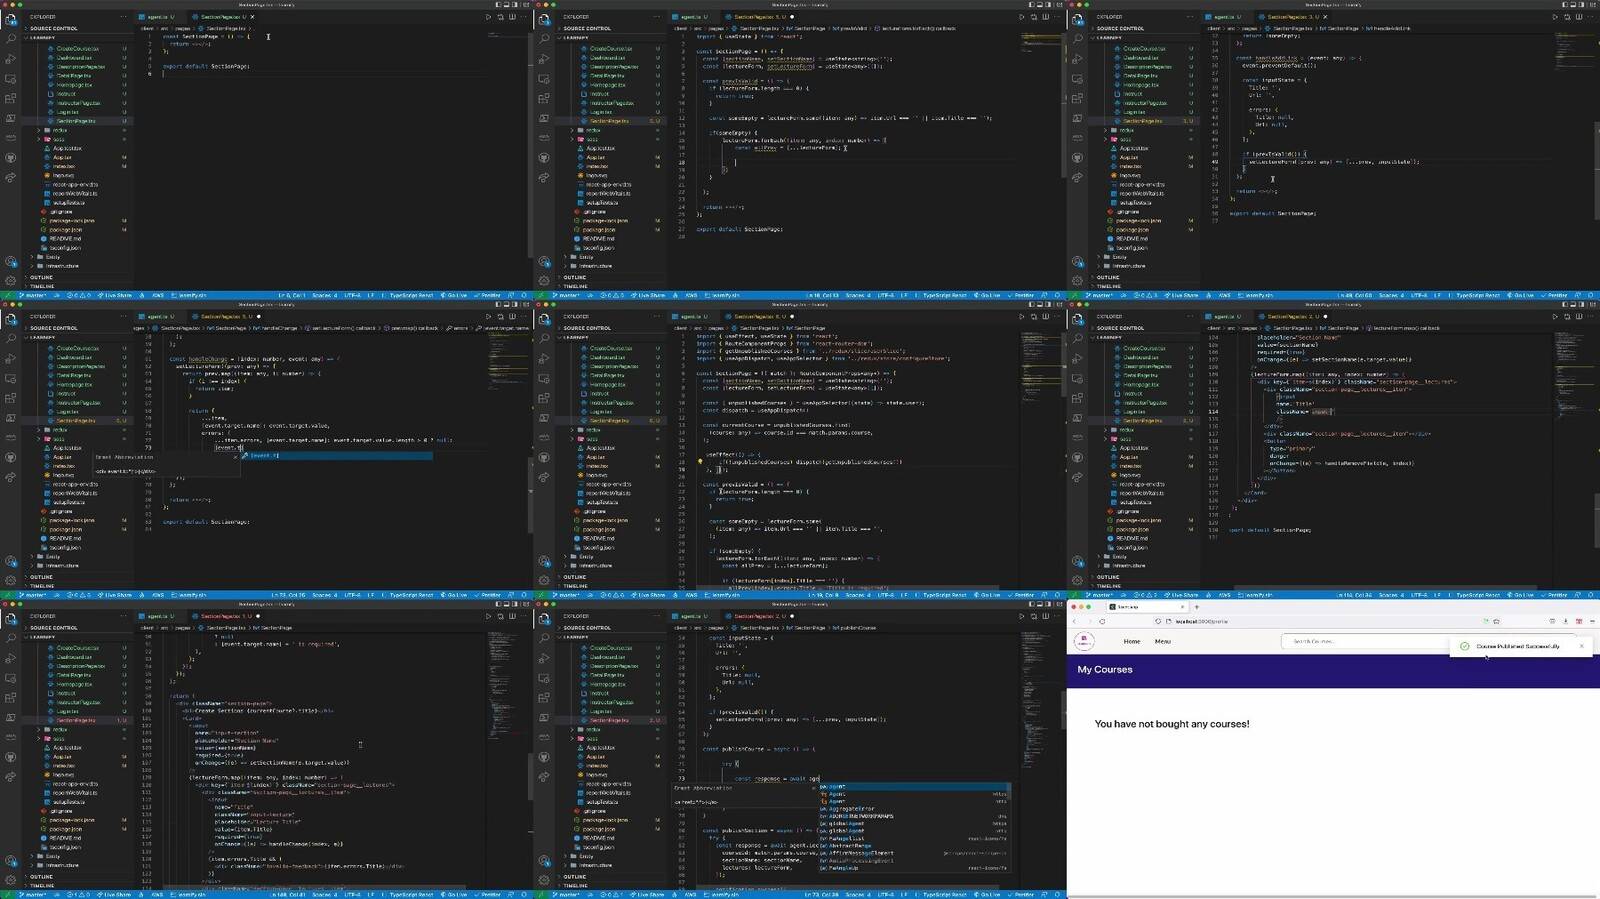
Task: Expand SOURCE CONTROL section in top-left frame
Action: [x=77, y=28]
